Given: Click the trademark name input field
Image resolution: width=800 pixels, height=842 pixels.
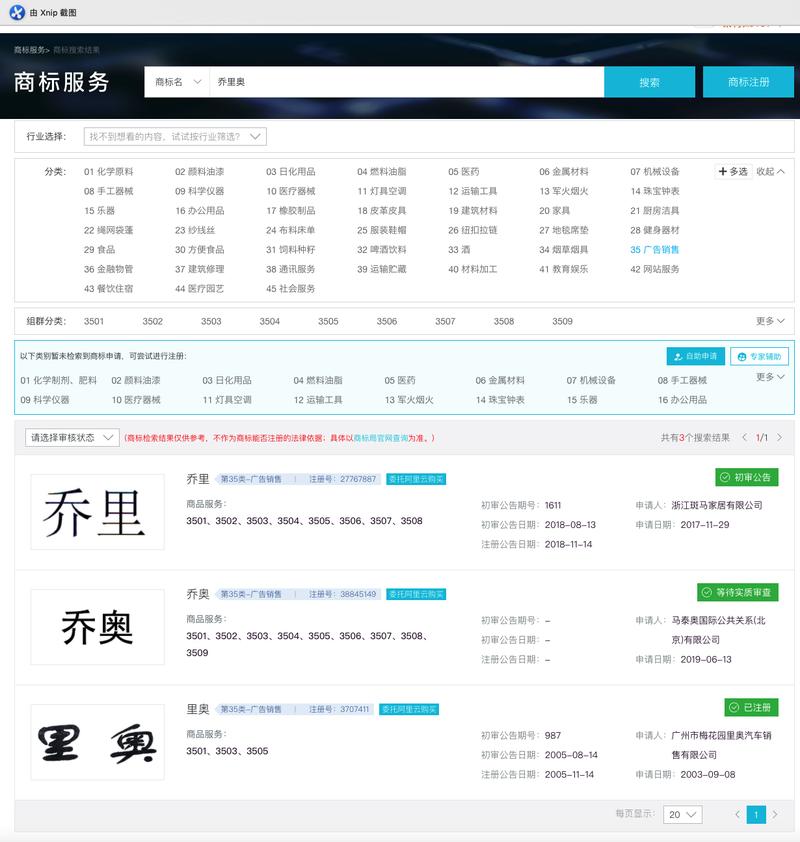Looking at the screenshot, I should [400, 82].
